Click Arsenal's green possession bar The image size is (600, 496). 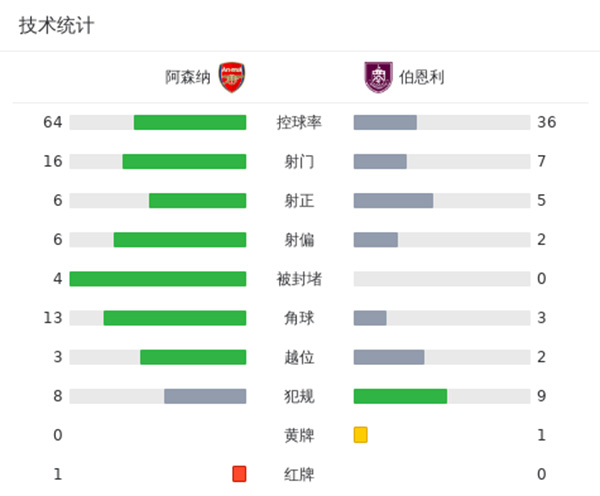click(190, 123)
